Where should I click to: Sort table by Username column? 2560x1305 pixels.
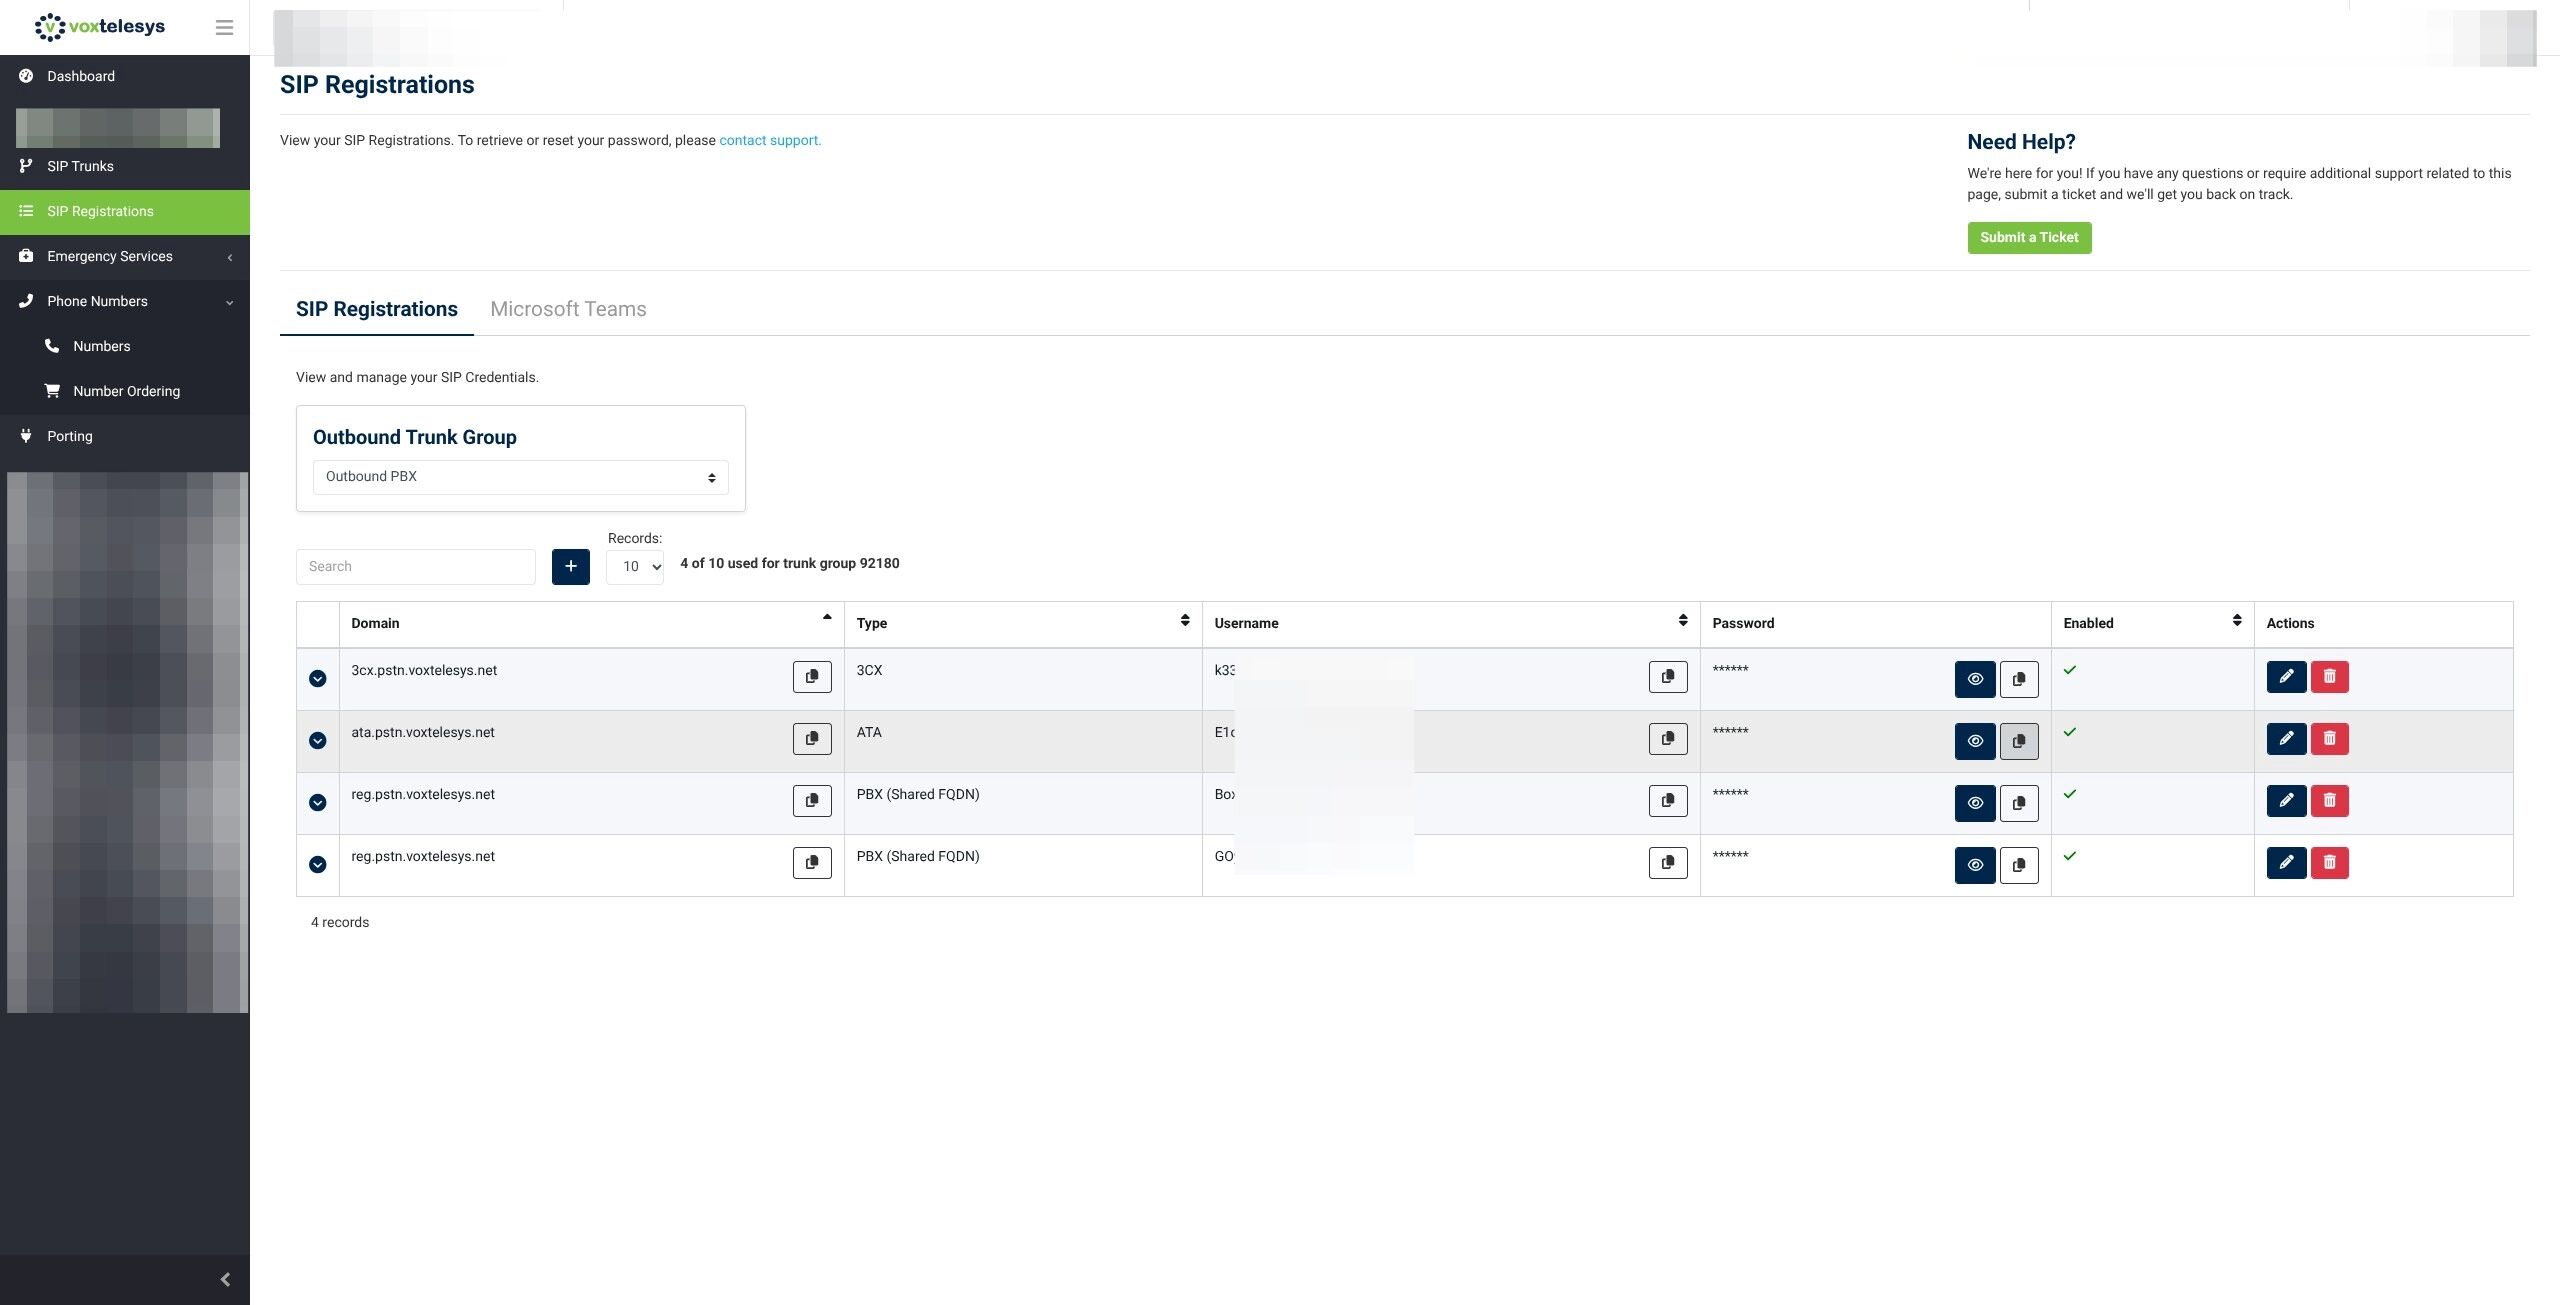tap(1451, 623)
